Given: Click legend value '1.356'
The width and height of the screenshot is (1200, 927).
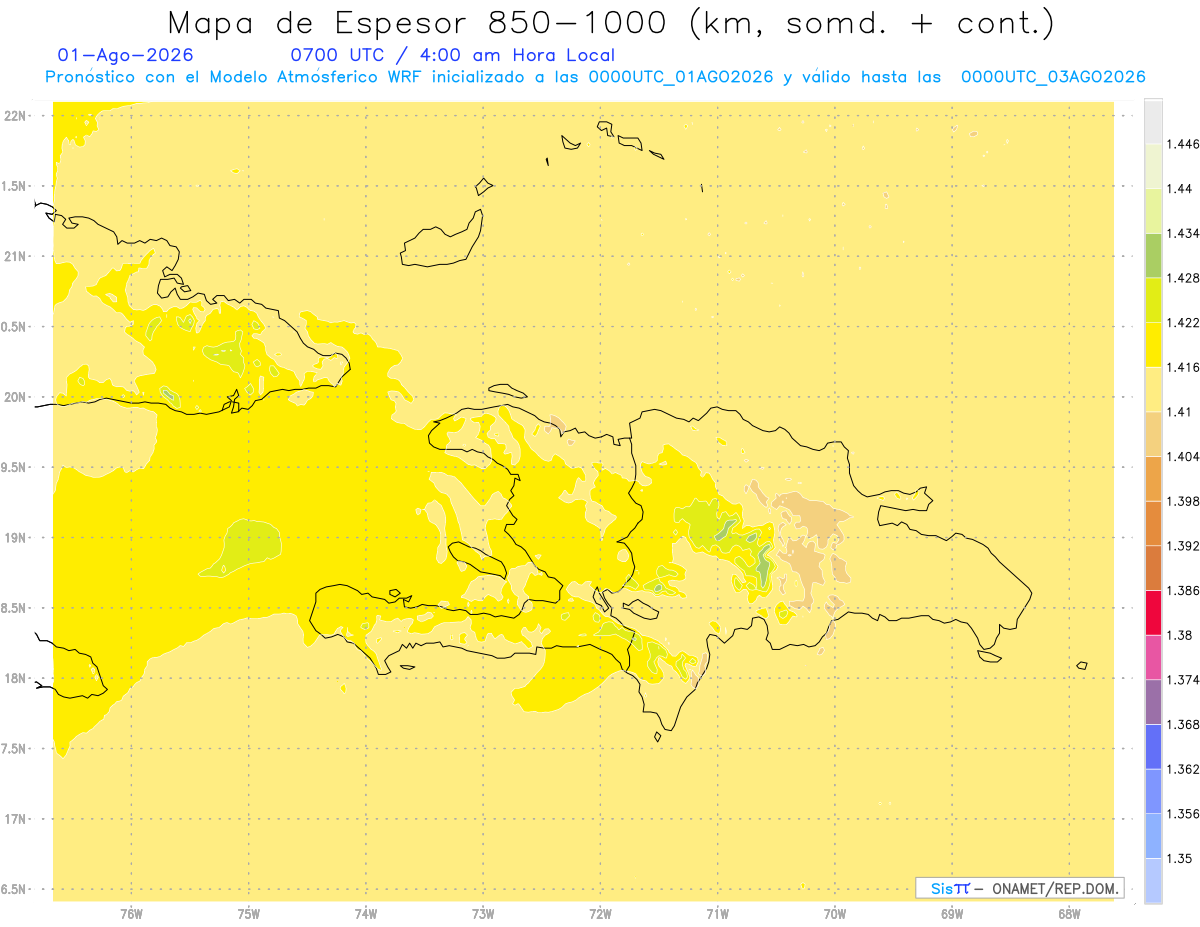Looking at the screenshot, I should coord(1182,814).
